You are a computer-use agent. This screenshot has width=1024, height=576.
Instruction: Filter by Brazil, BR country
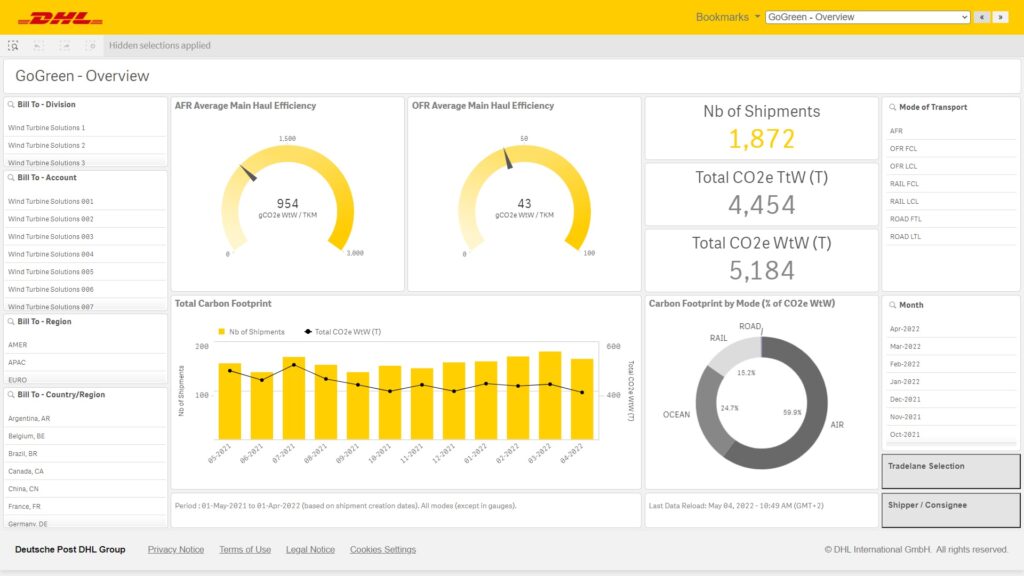point(86,454)
